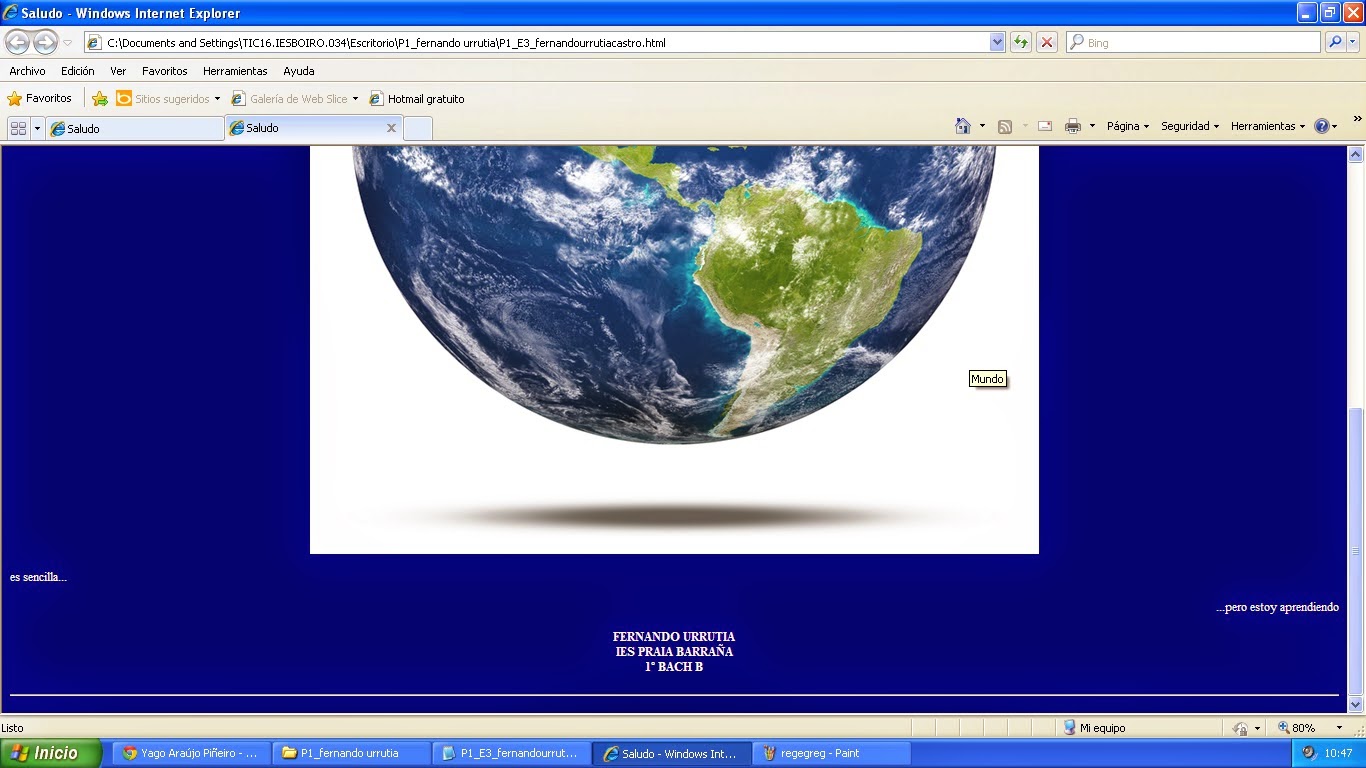Expand the Sitios sugeridos dropdown arrow

click(217, 99)
